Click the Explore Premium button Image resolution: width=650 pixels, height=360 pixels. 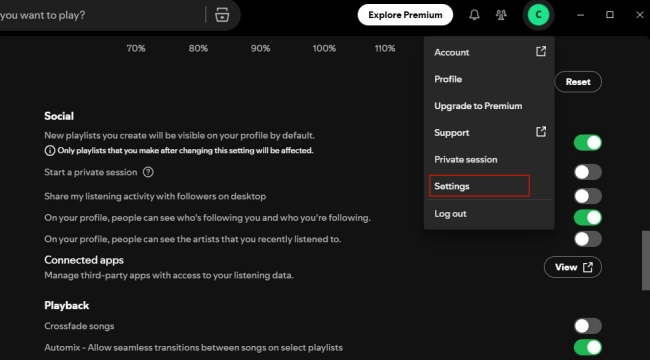(405, 15)
